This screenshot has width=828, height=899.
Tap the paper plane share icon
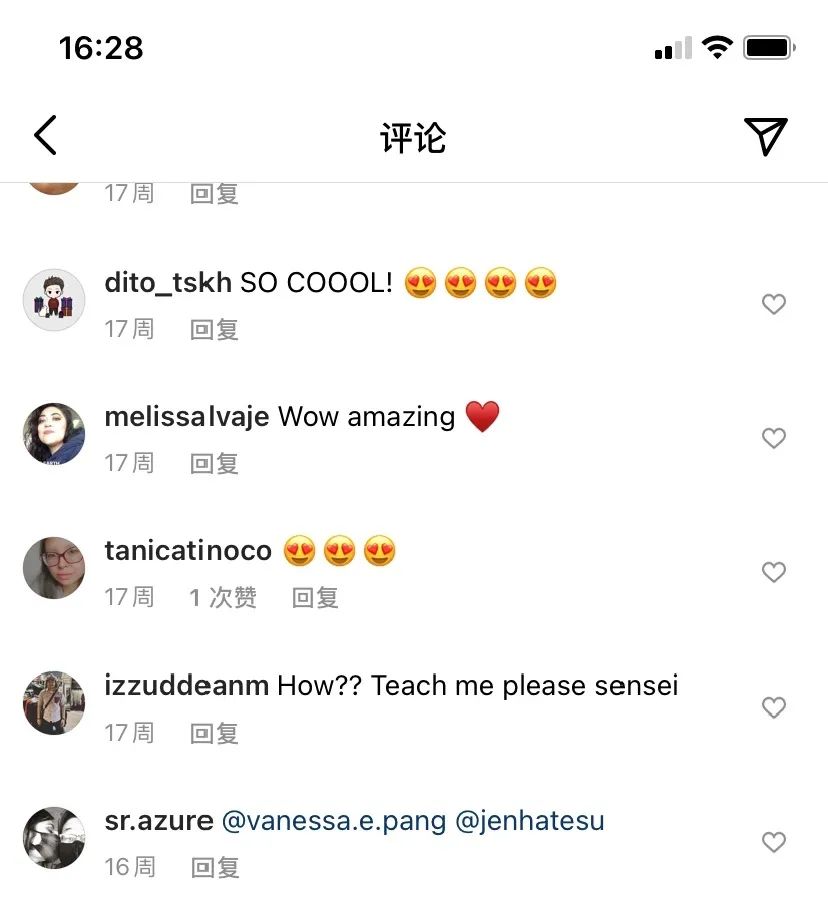pos(765,136)
